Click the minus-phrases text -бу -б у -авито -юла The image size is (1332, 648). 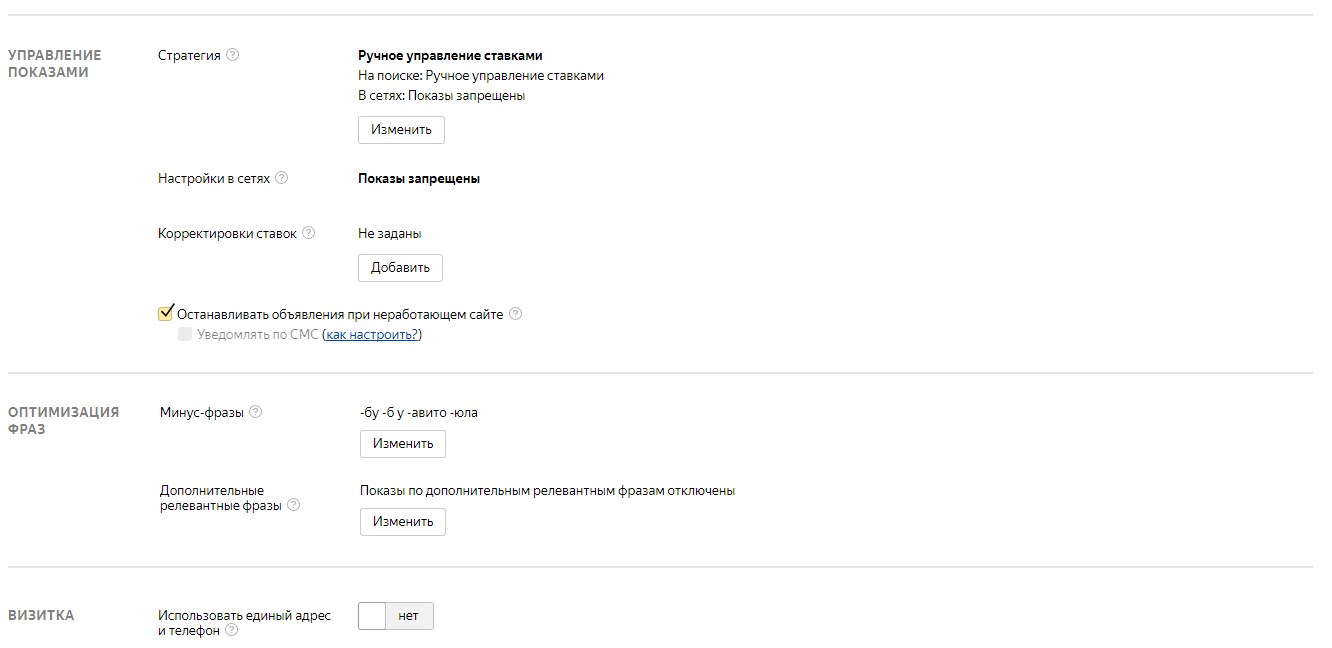point(419,412)
